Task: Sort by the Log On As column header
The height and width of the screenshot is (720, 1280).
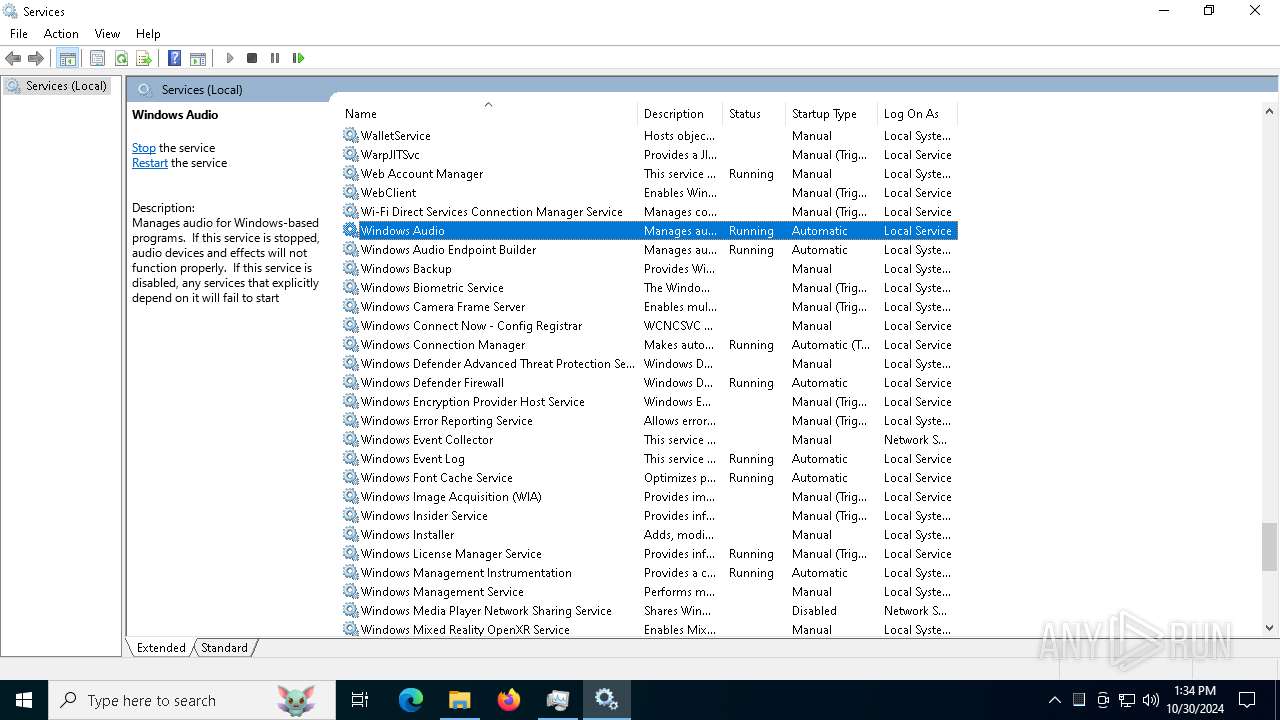Action: coord(917,114)
